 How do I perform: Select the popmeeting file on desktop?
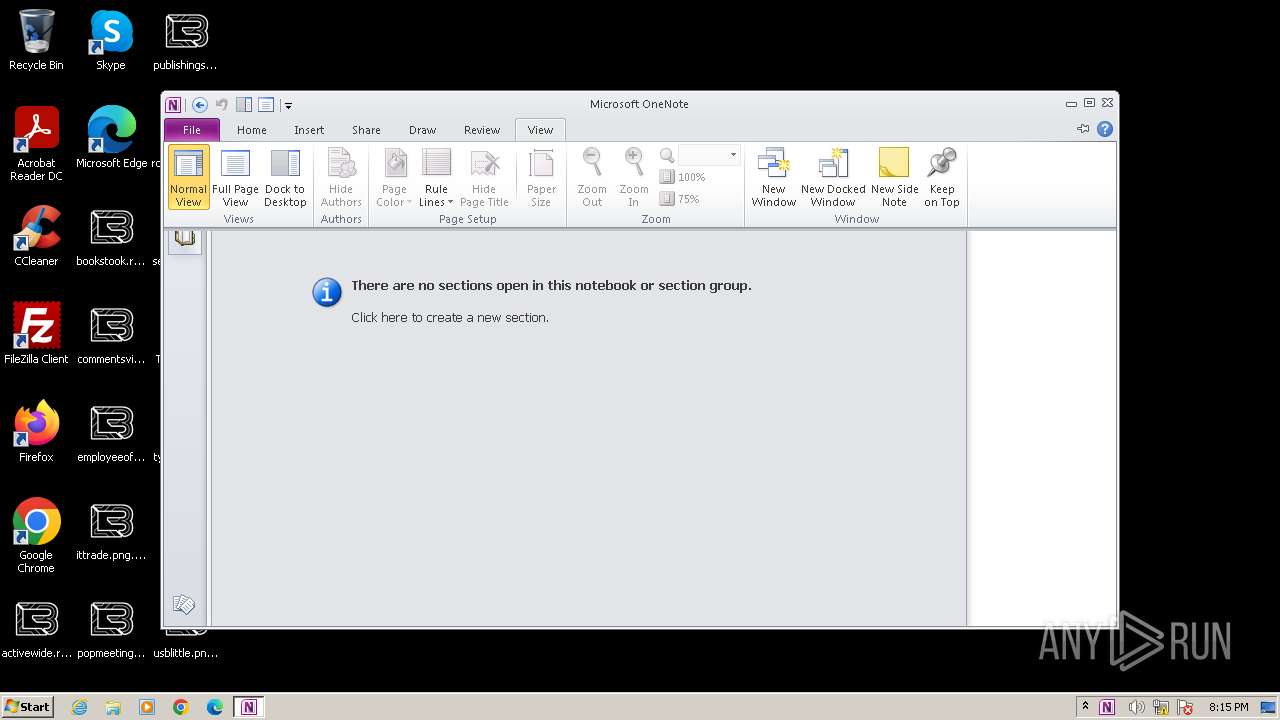111,628
